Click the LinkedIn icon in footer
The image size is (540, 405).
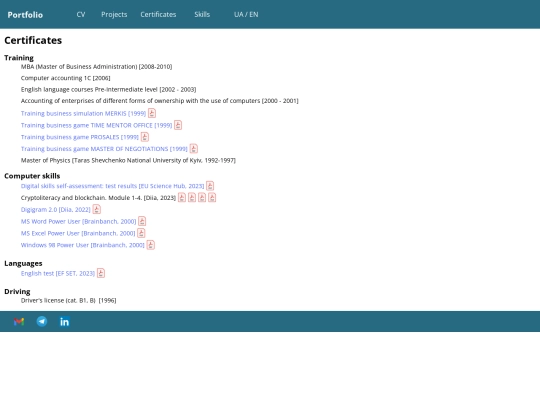coord(64,322)
